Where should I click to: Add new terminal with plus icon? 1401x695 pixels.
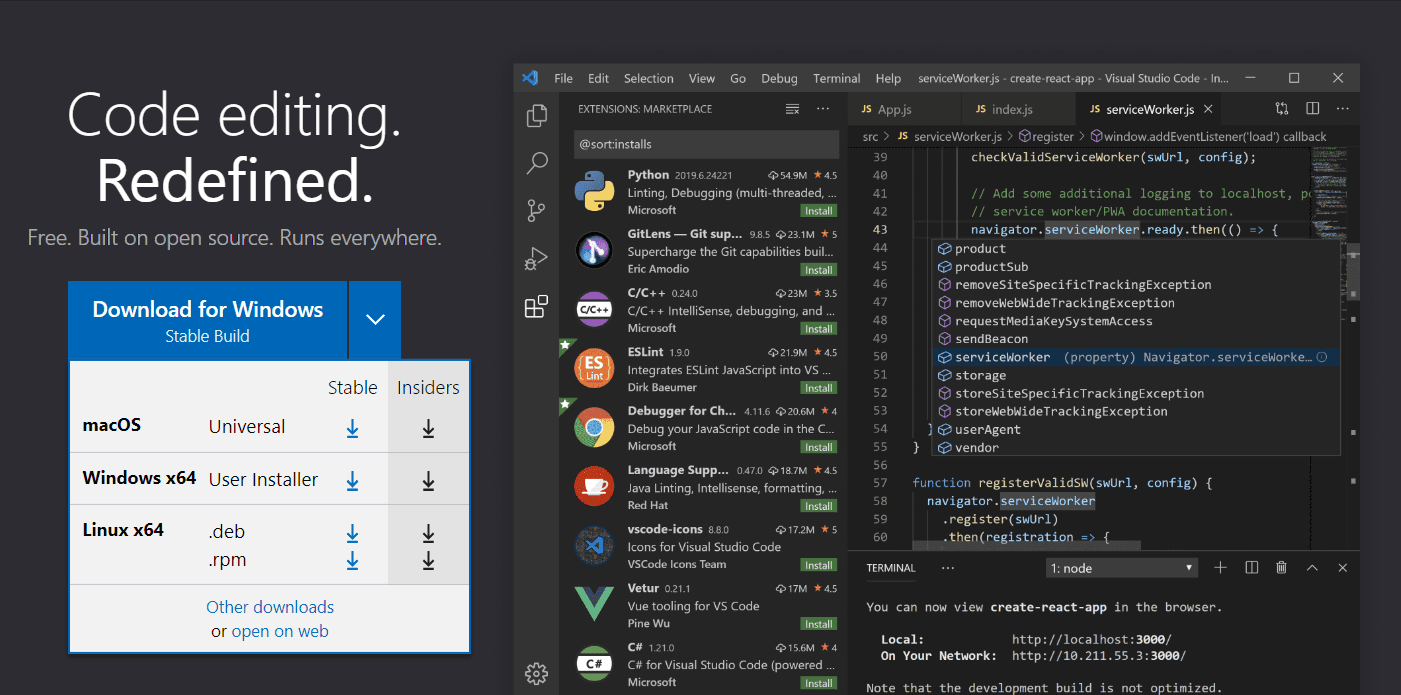point(1220,568)
